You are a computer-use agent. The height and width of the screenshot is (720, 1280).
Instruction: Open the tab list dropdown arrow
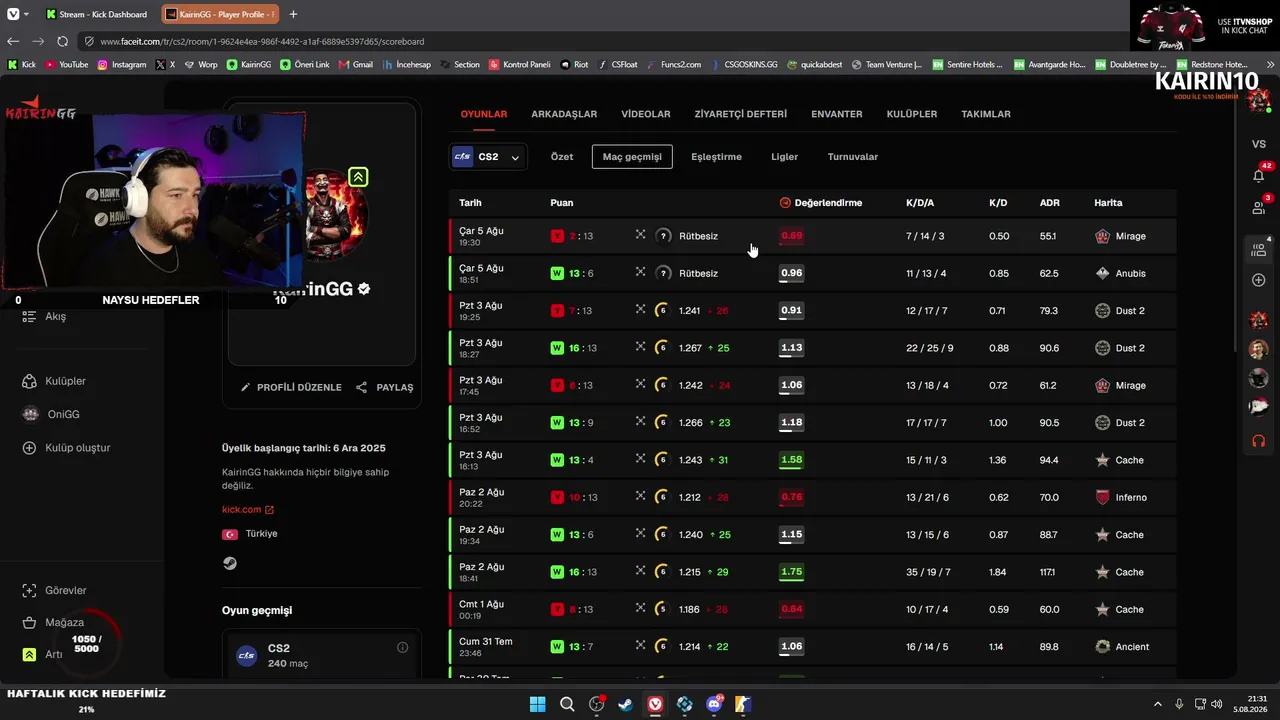coord(28,14)
